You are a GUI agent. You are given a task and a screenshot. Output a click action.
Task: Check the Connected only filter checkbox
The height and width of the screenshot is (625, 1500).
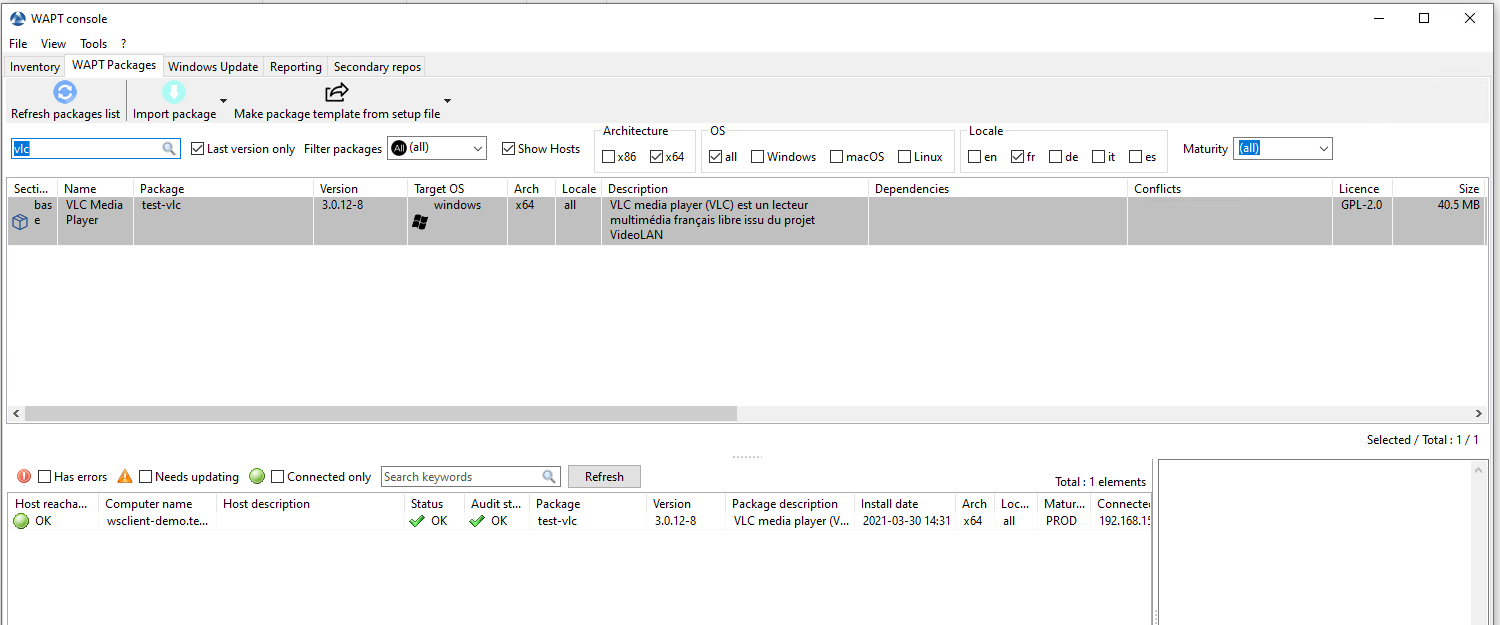coord(278,477)
